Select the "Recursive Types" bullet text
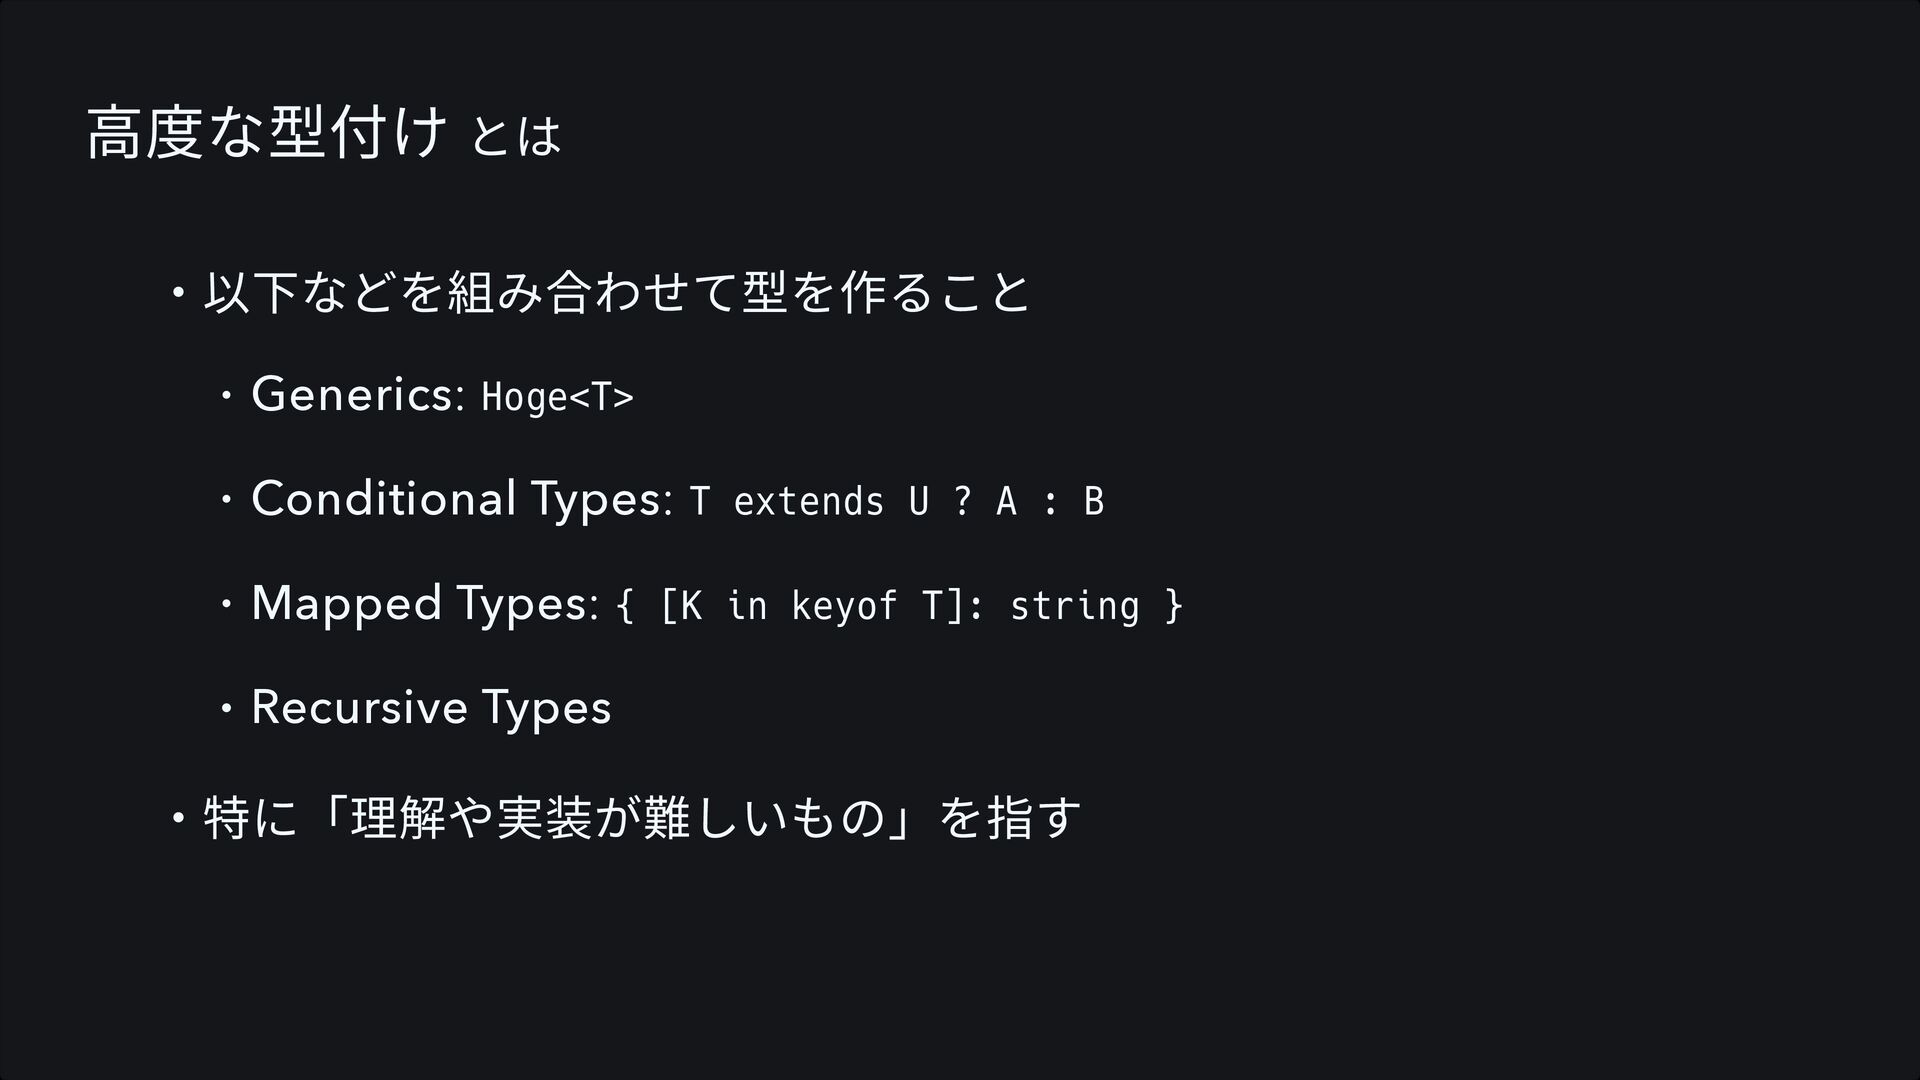This screenshot has height=1080, width=1920. point(431,708)
